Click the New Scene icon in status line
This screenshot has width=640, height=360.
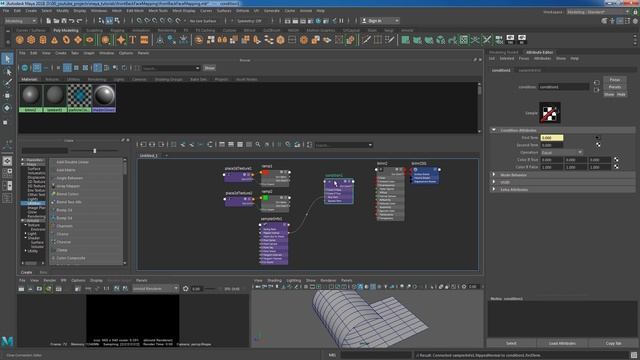49,20
